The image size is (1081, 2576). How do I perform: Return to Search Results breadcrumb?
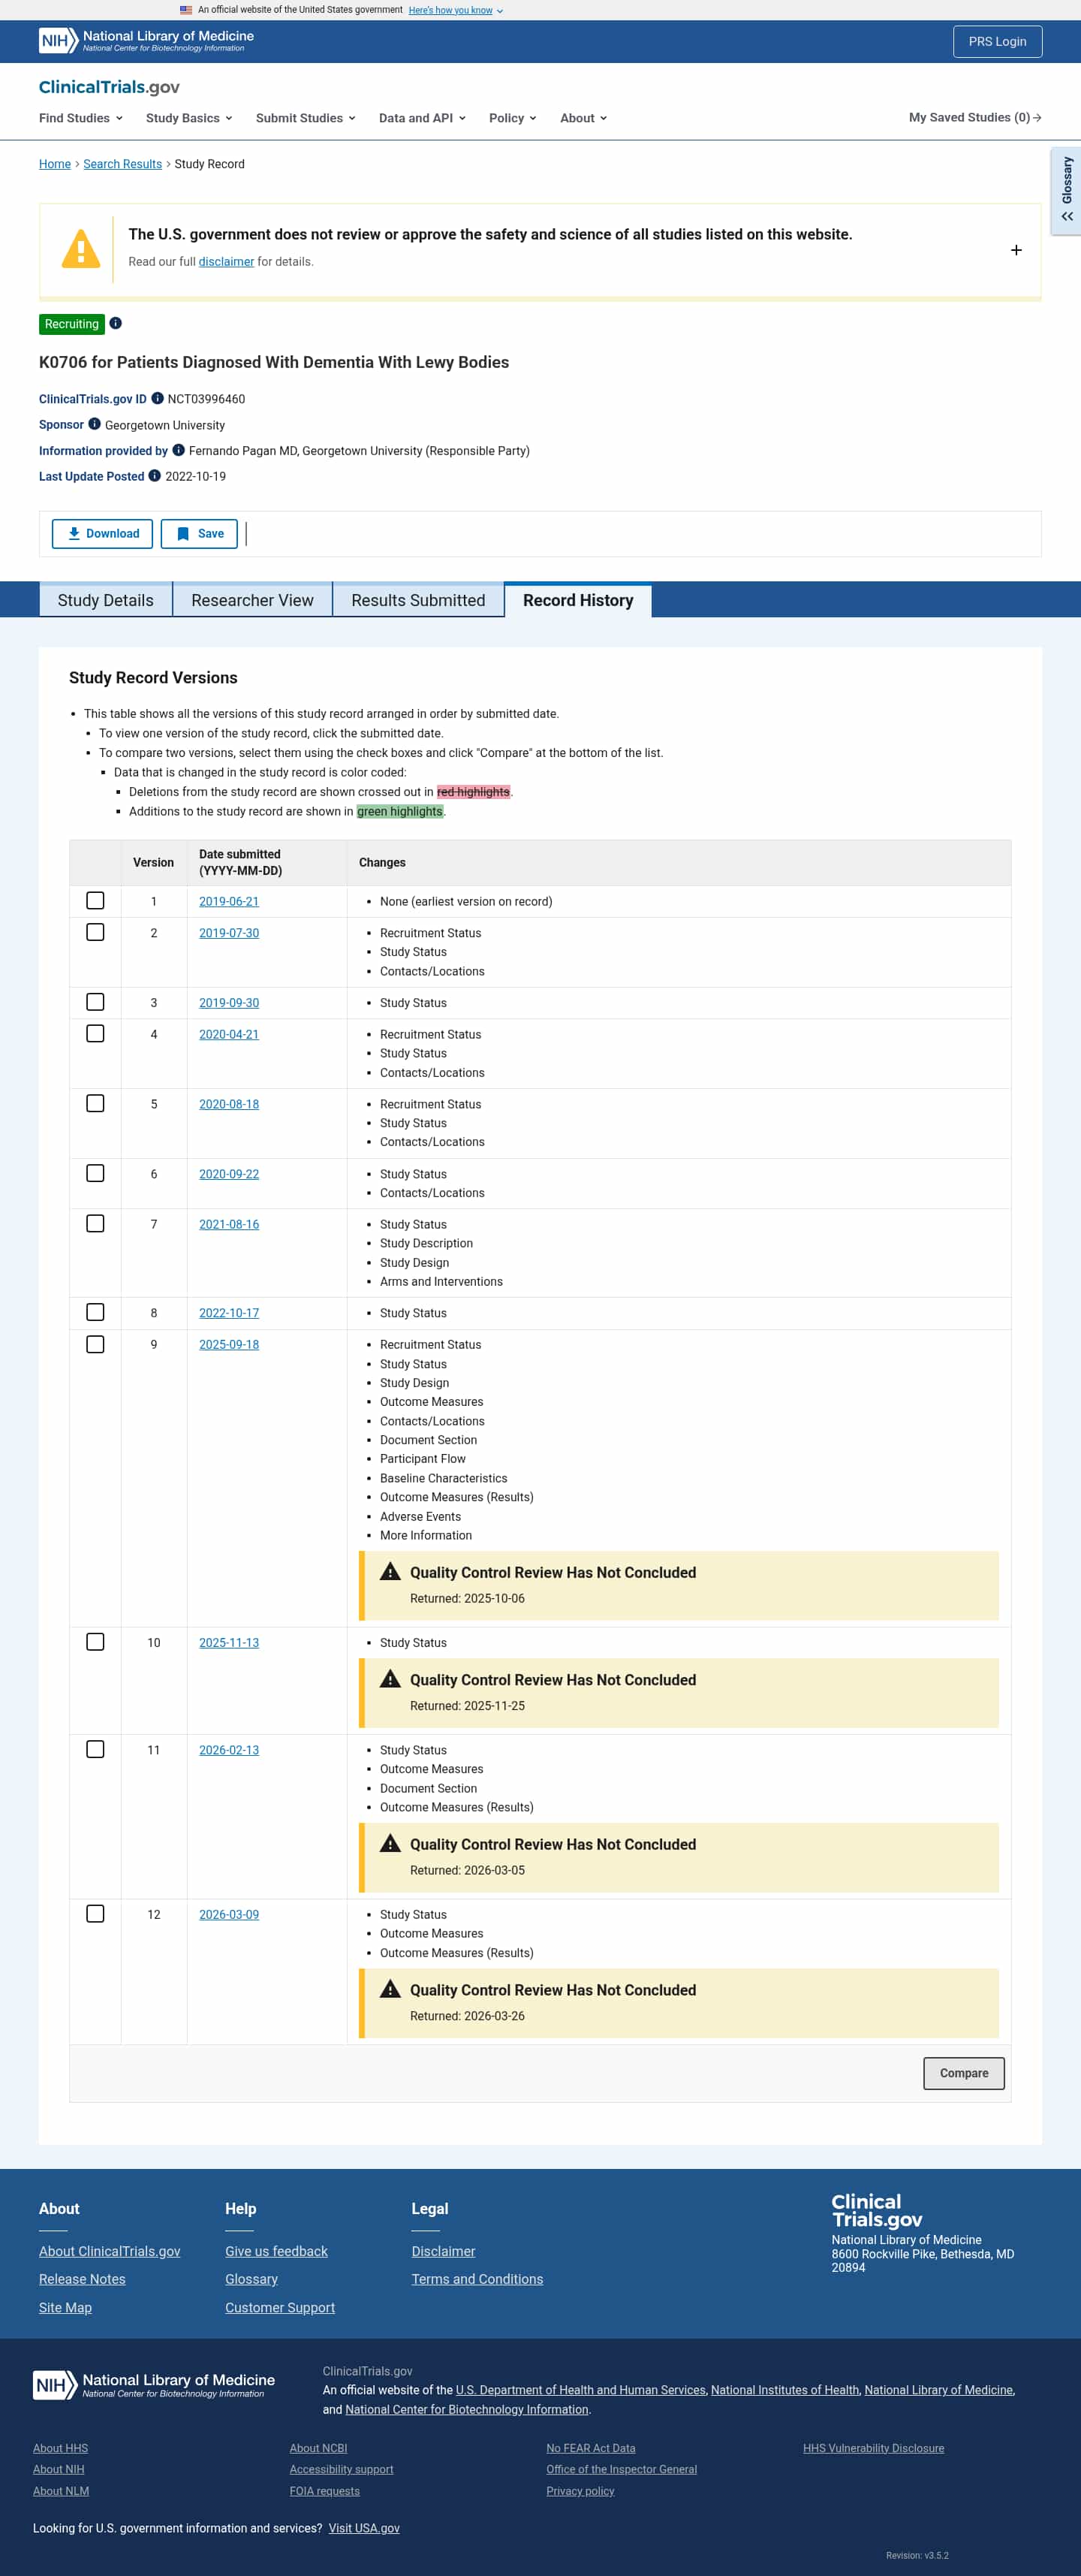(x=123, y=164)
